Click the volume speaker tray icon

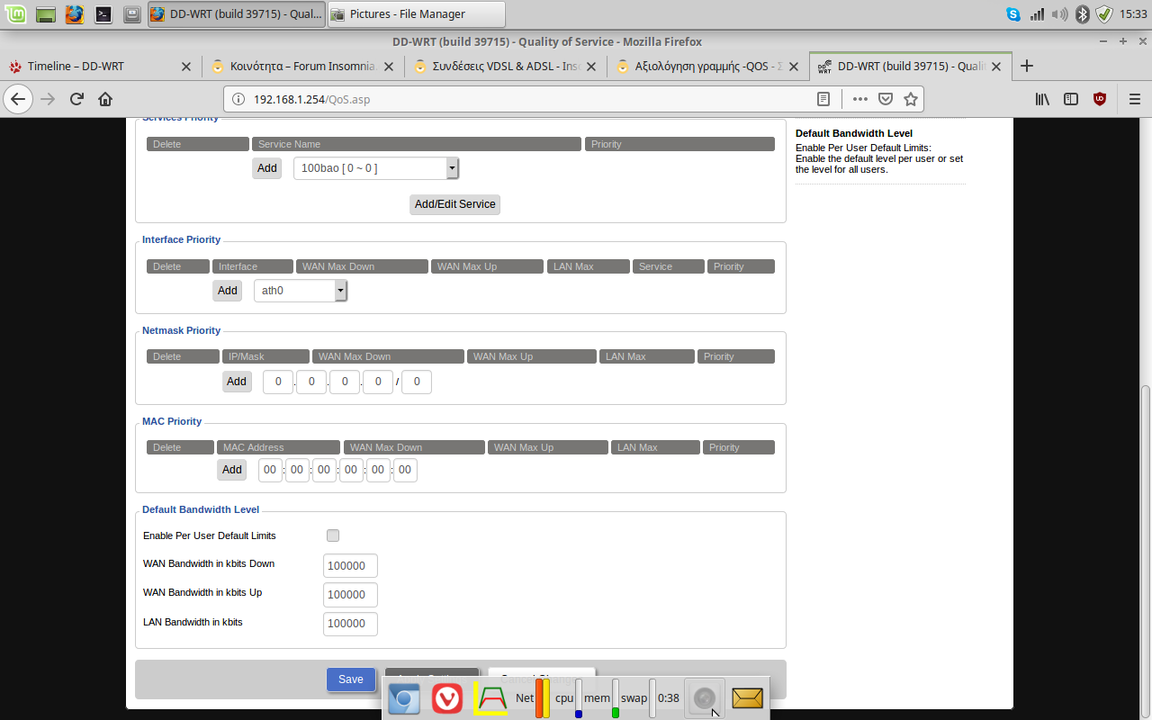point(1059,14)
